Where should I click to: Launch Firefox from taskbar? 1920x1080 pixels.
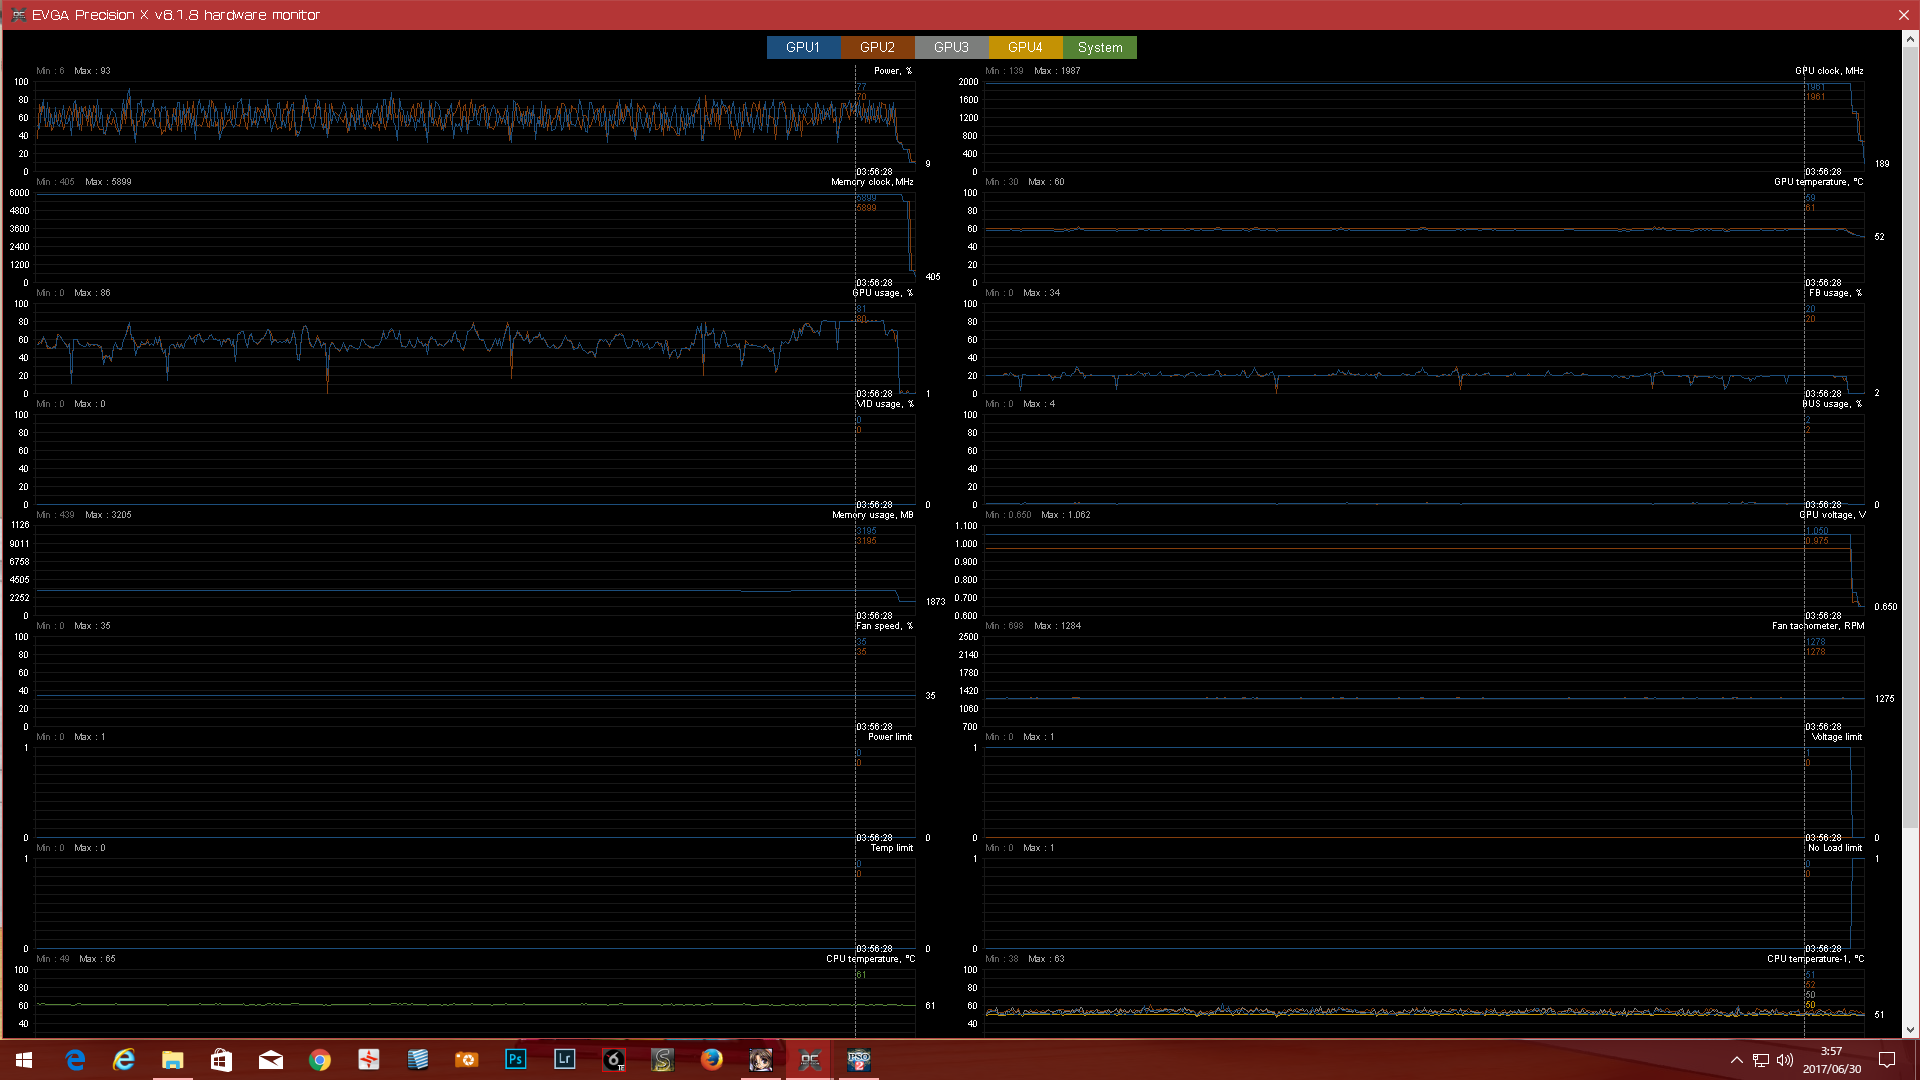711,1059
